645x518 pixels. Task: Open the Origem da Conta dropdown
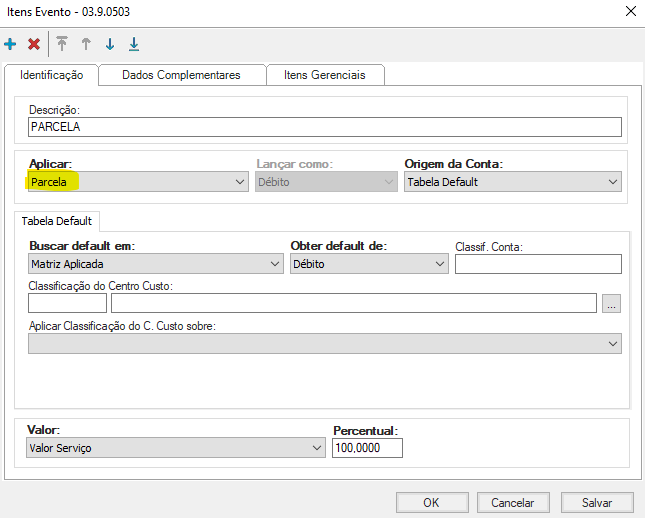click(x=513, y=182)
